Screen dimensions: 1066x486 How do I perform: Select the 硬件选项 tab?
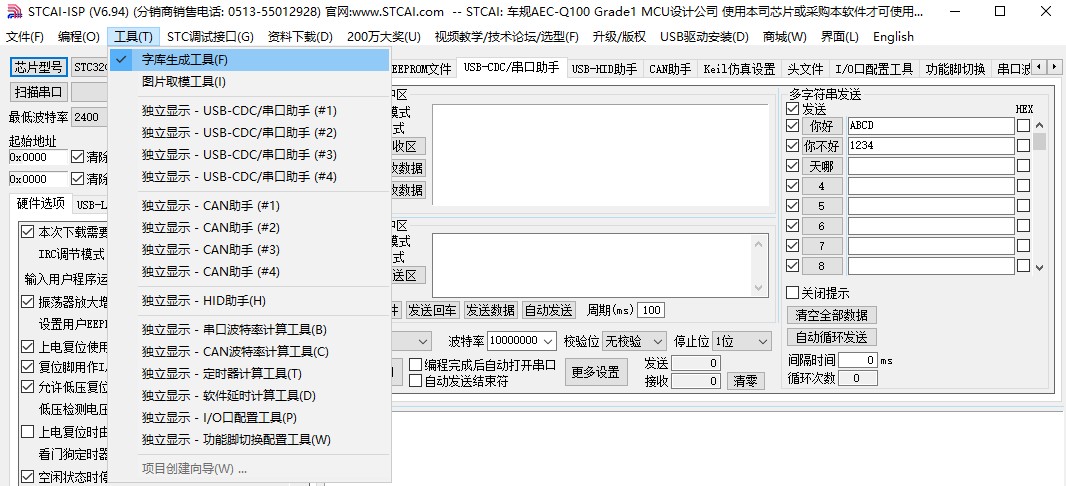pos(41,203)
